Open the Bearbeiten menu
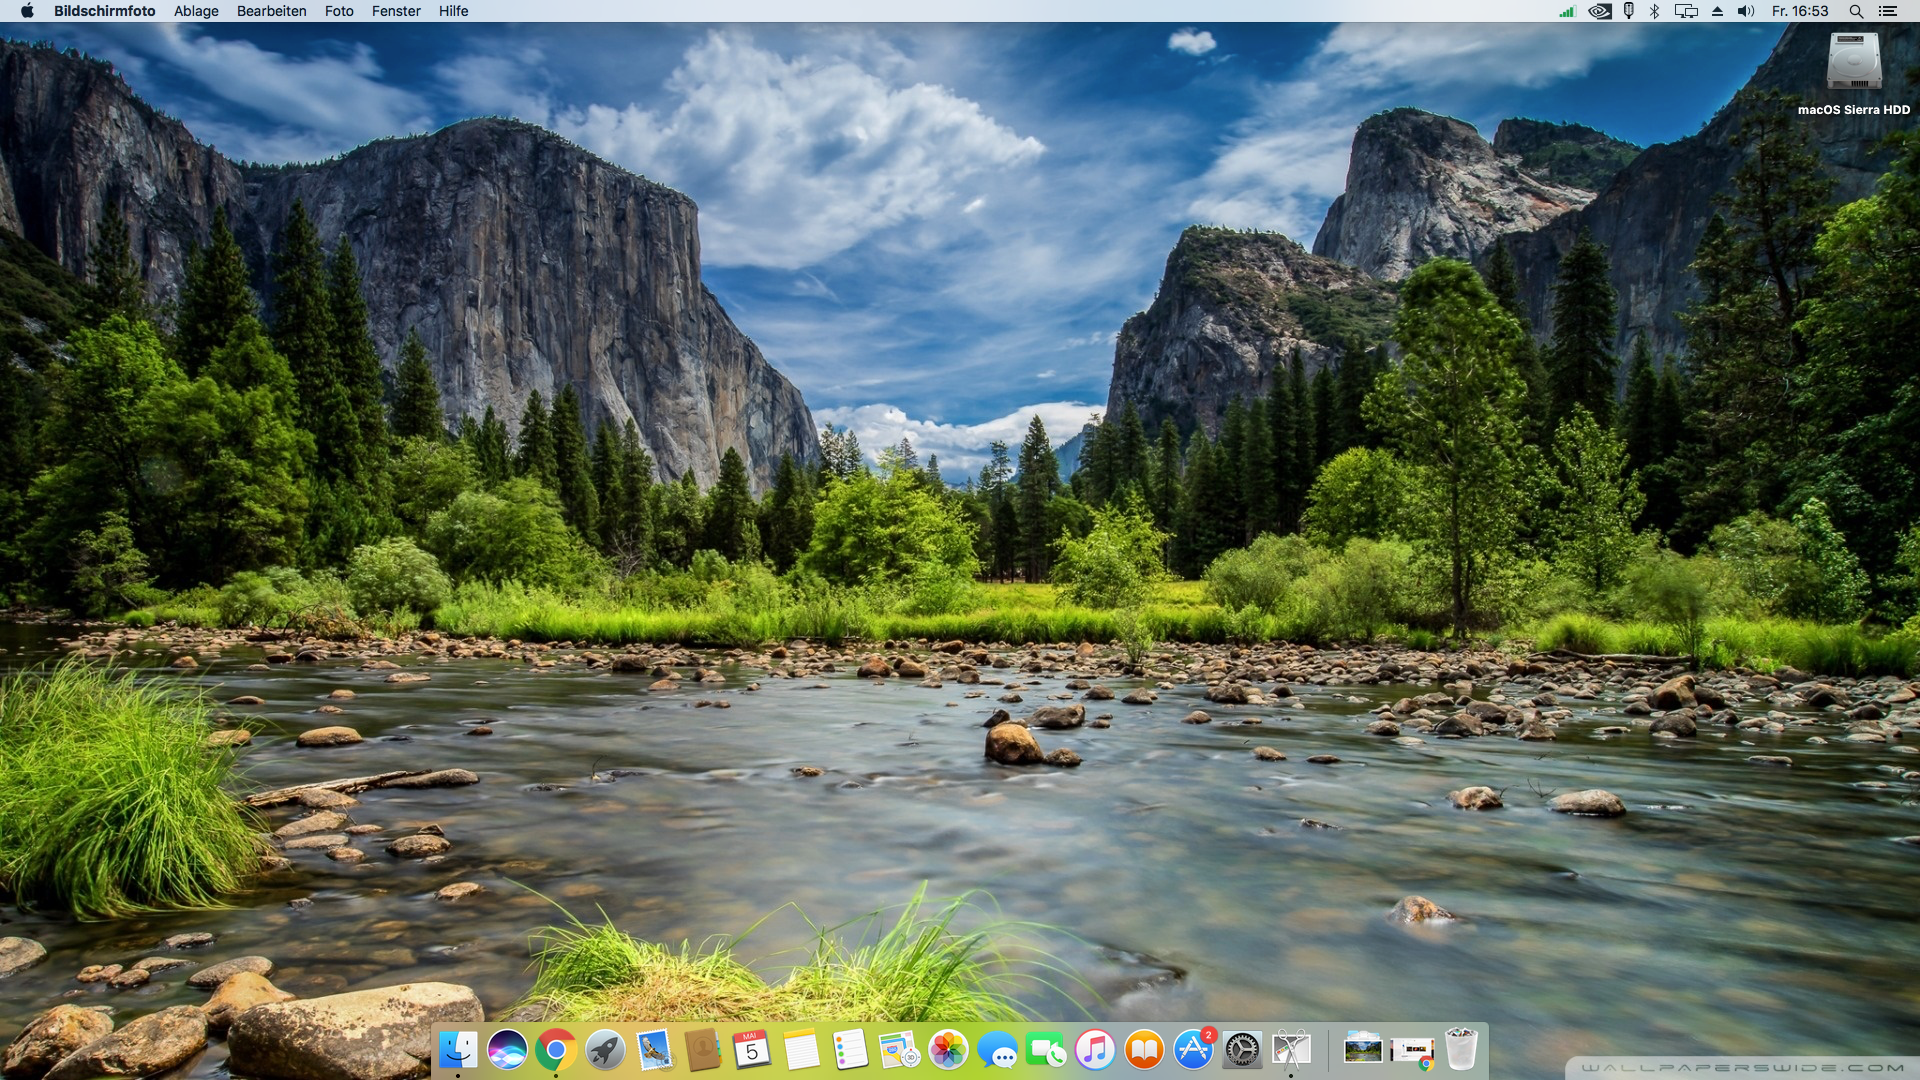The width and height of the screenshot is (1920, 1080). pyautogui.click(x=271, y=11)
